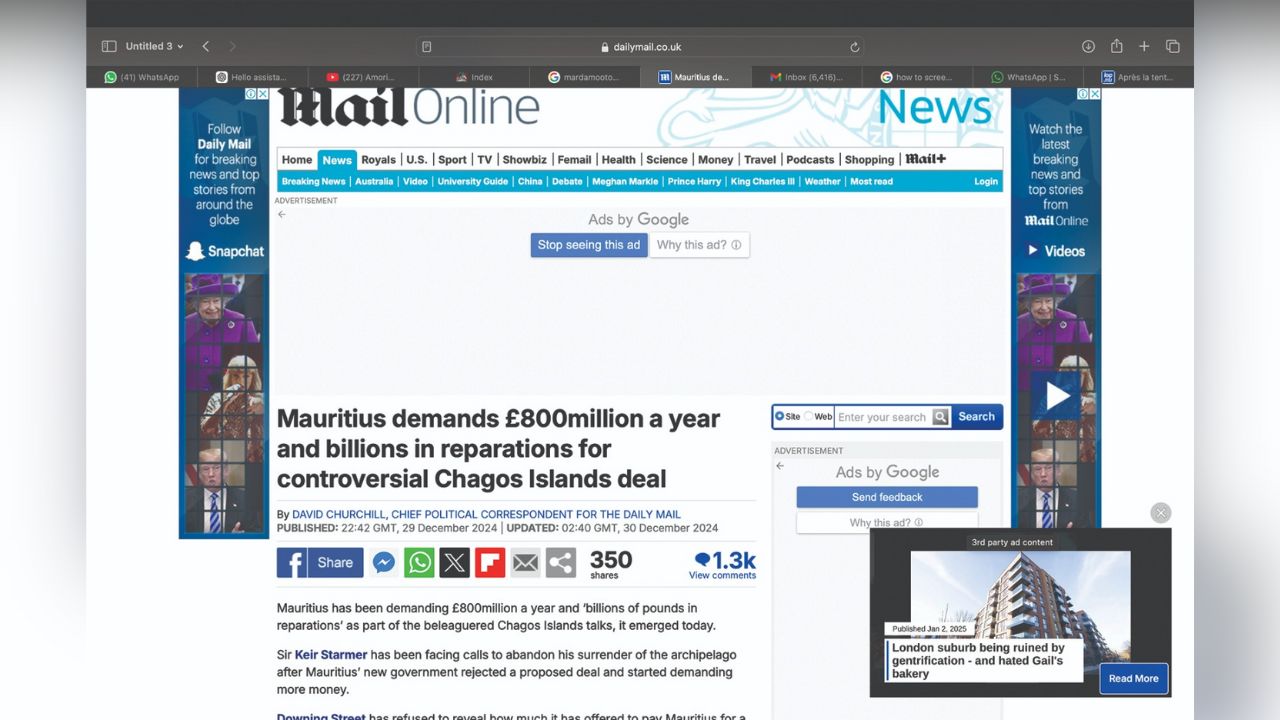Viewport: 1280px width, 720px height.
Task: Open the Royals navigation menu item
Action: tap(378, 160)
